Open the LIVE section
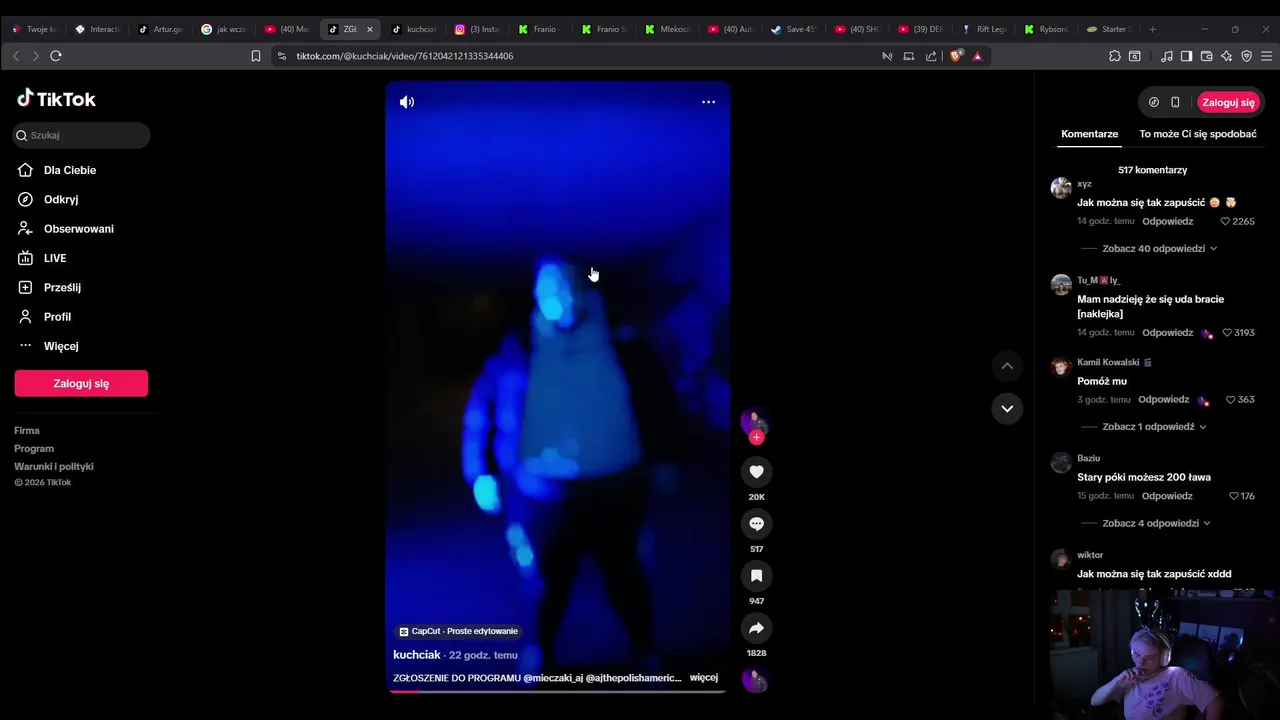Image resolution: width=1280 pixels, height=720 pixels. click(55, 258)
